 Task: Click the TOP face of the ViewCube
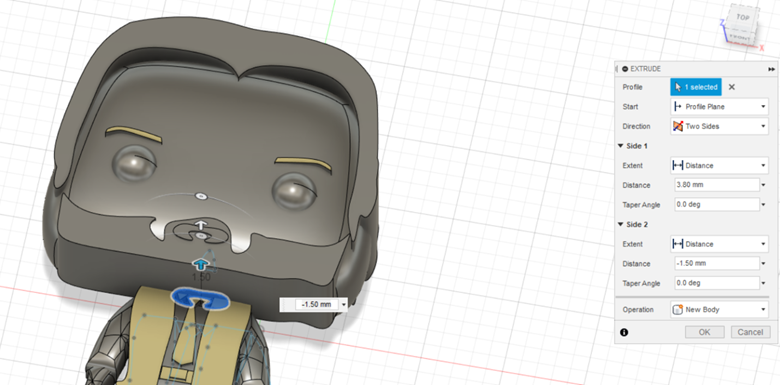click(743, 17)
